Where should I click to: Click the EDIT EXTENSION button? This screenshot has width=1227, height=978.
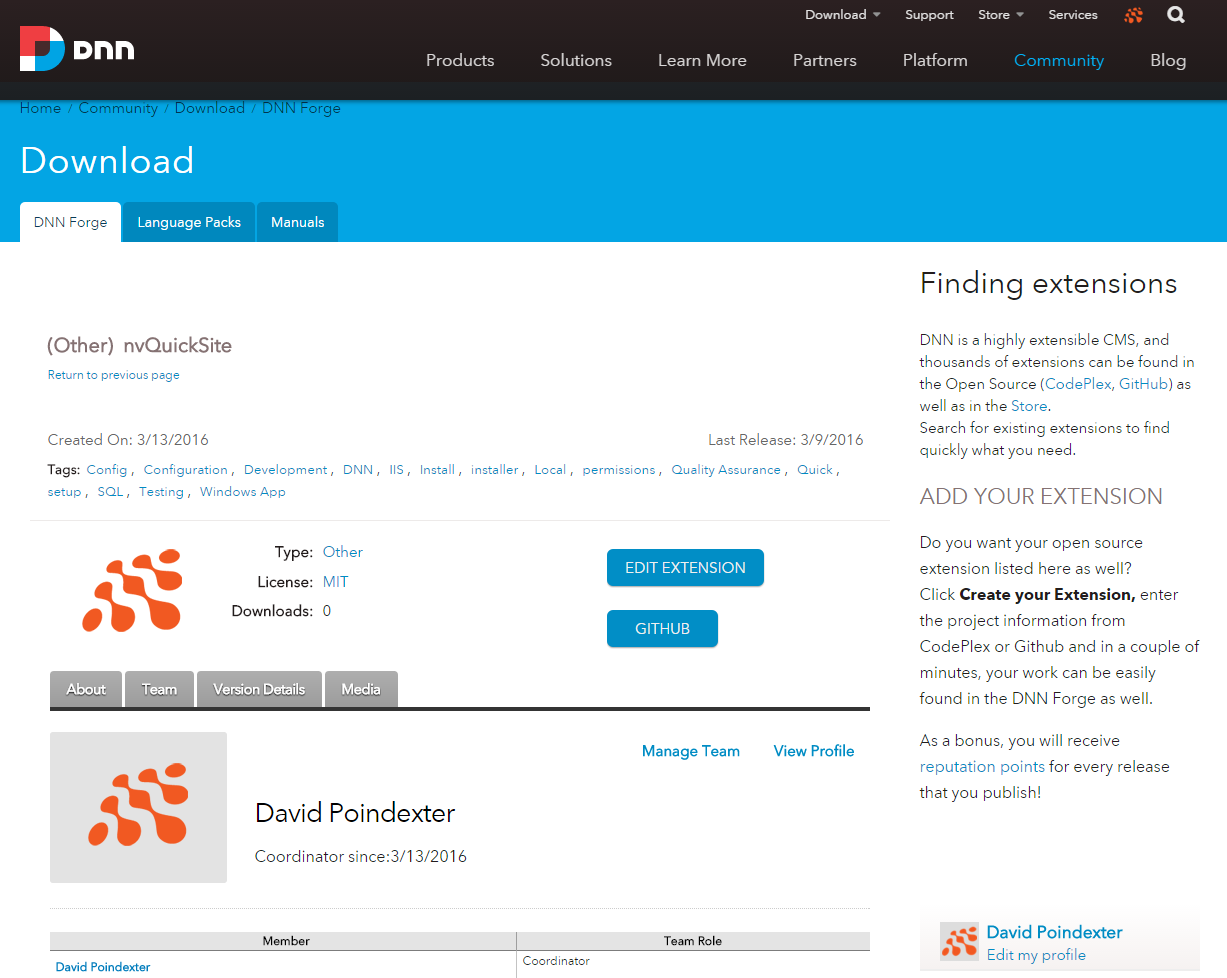685,567
